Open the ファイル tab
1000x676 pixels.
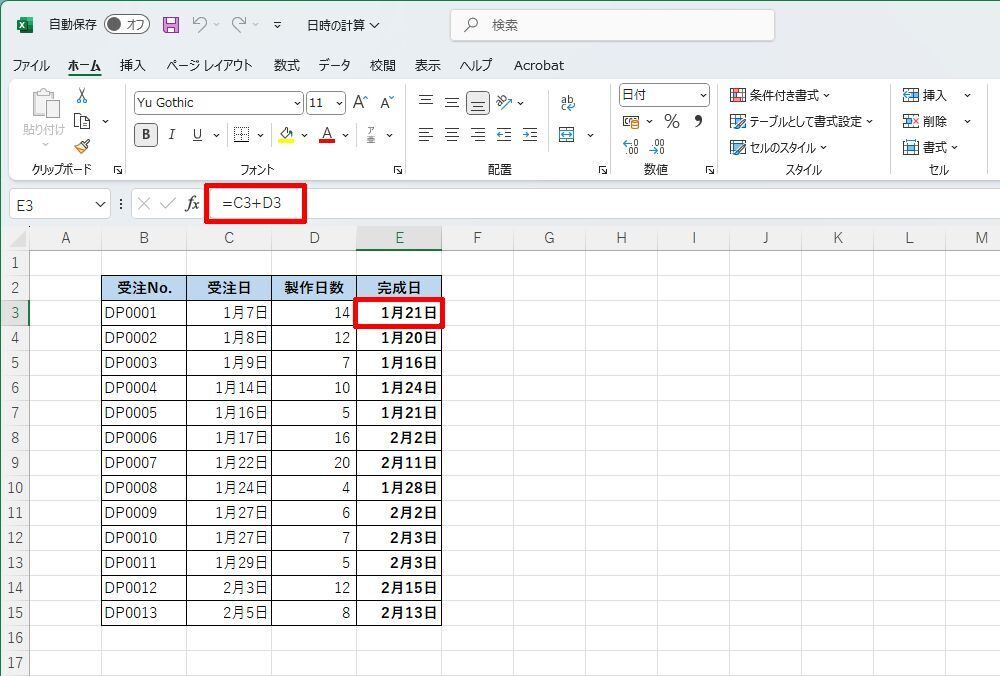pos(31,65)
